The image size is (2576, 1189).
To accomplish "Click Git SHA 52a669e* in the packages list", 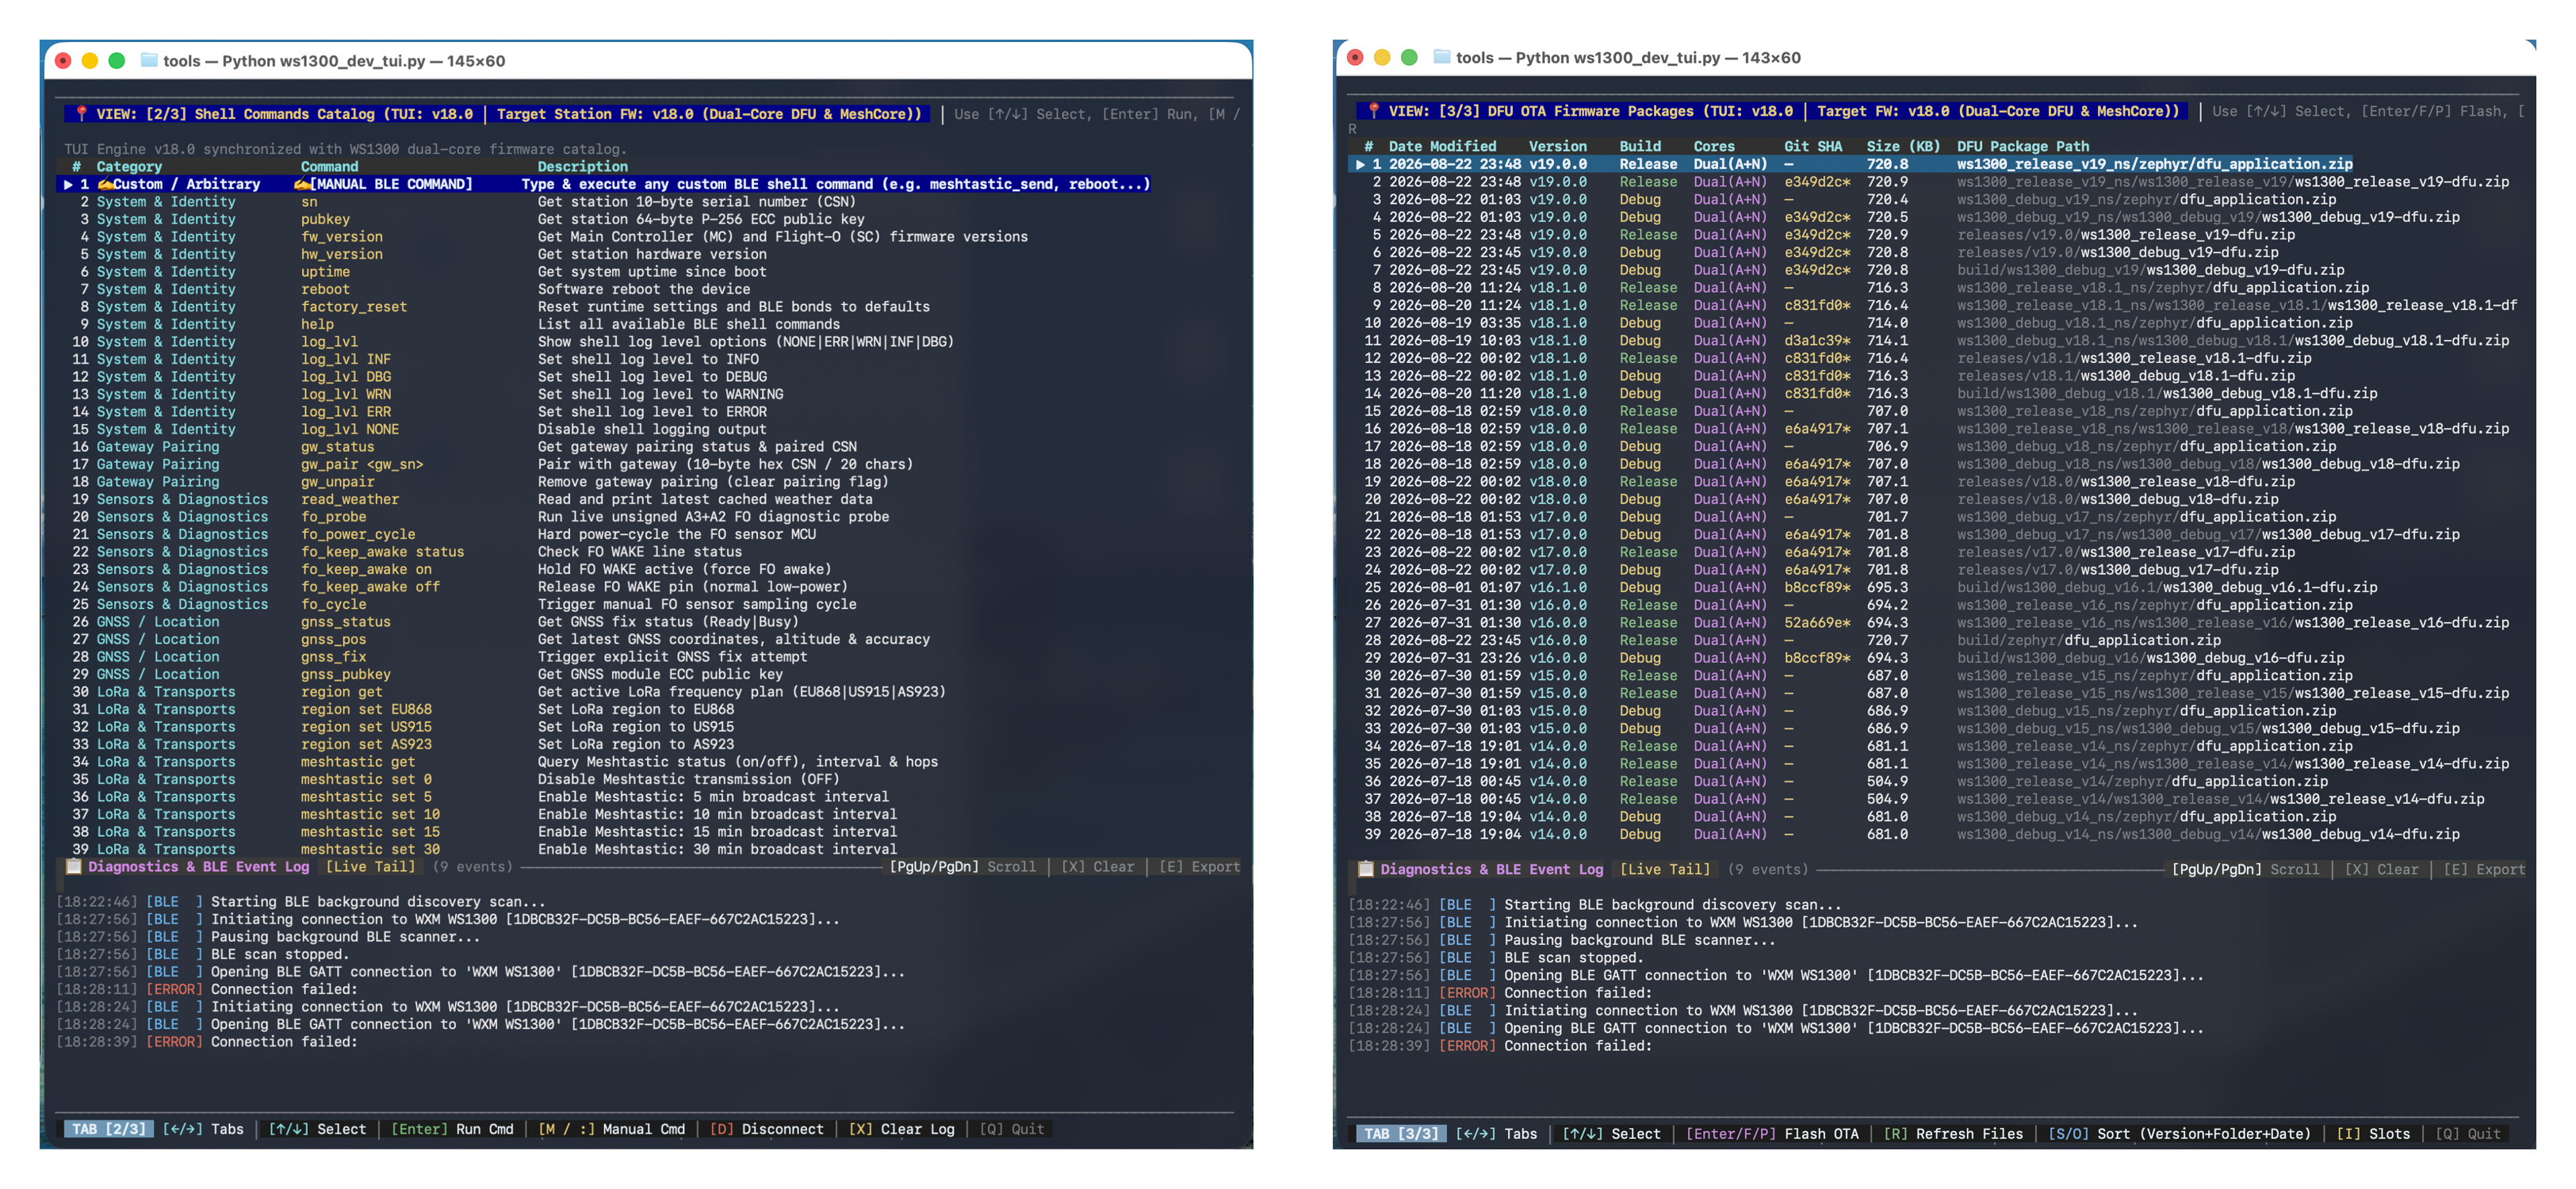I will tap(1817, 623).
